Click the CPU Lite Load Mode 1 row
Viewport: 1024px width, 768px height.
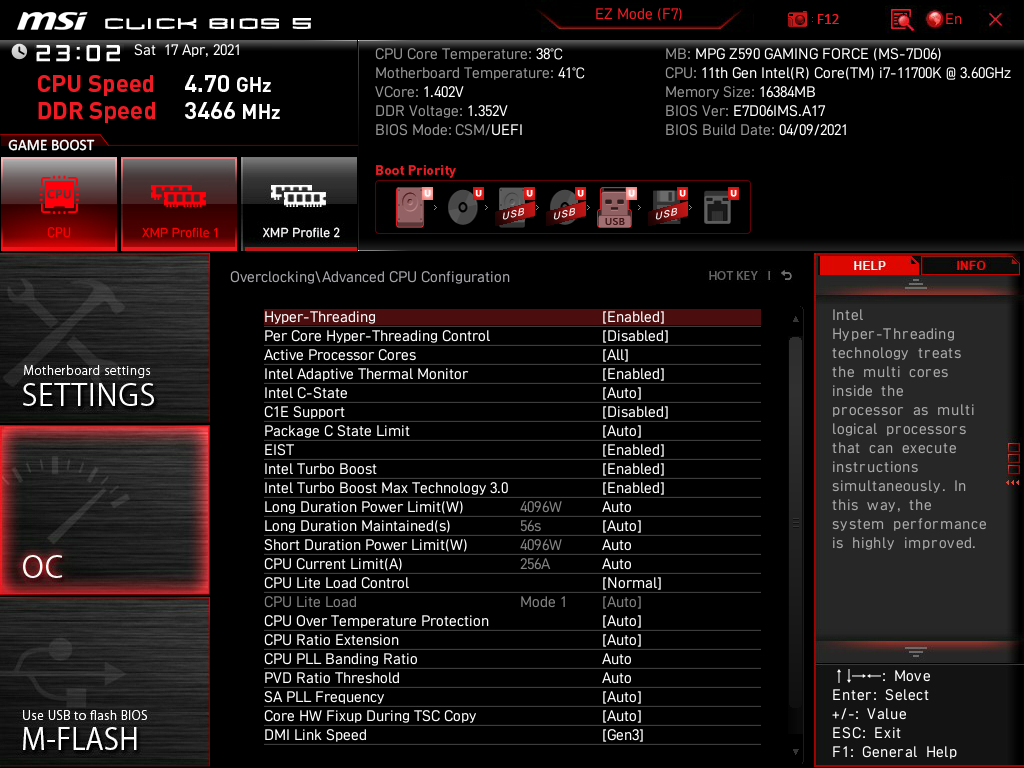click(x=512, y=601)
